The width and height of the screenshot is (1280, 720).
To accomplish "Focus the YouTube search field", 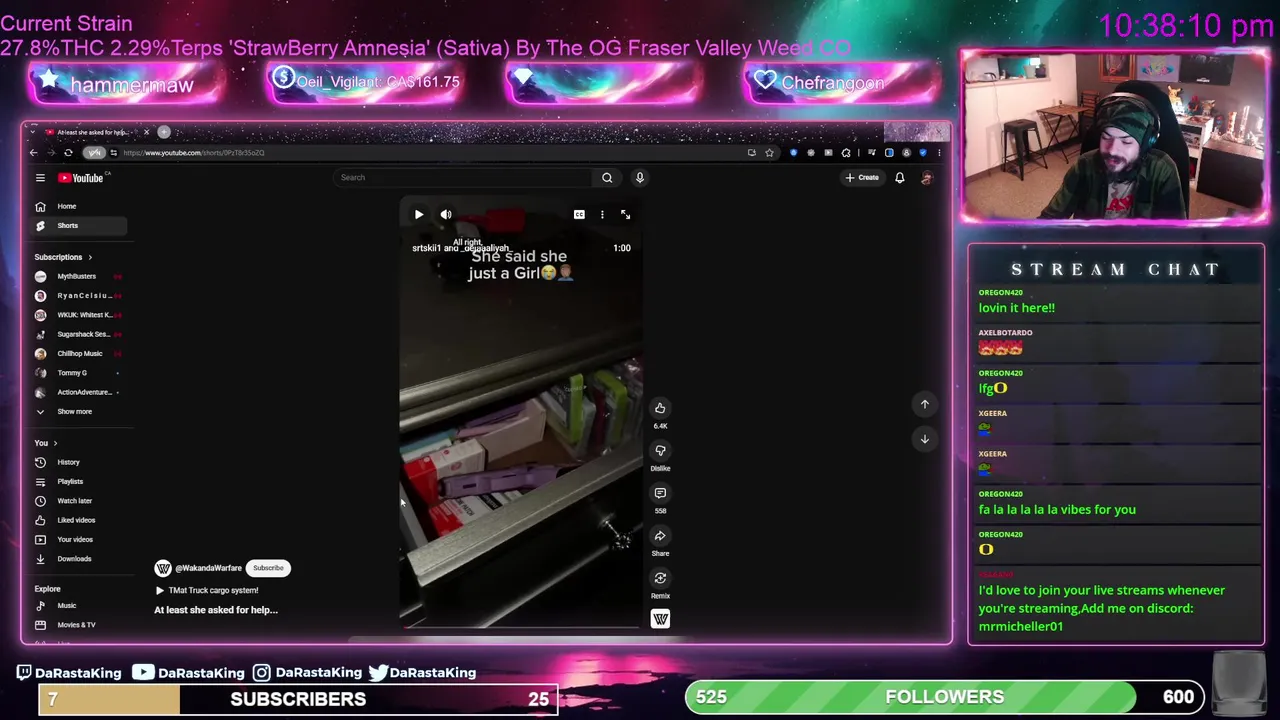I will (x=463, y=178).
